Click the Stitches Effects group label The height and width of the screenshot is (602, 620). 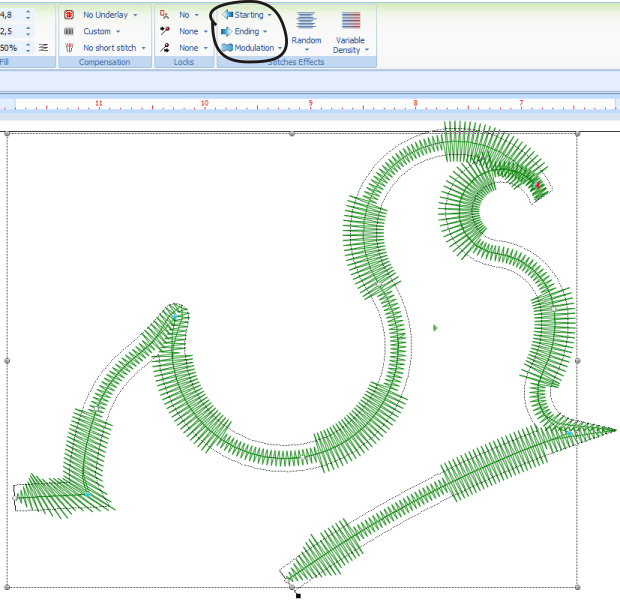pyautogui.click(x=296, y=62)
